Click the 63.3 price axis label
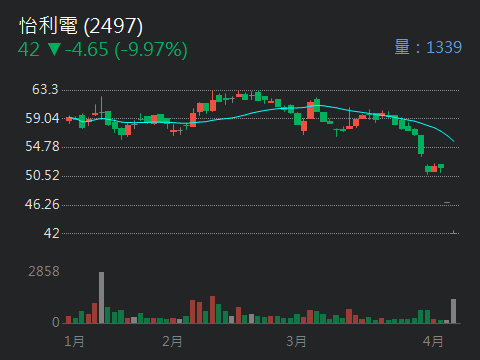 (x=45, y=89)
